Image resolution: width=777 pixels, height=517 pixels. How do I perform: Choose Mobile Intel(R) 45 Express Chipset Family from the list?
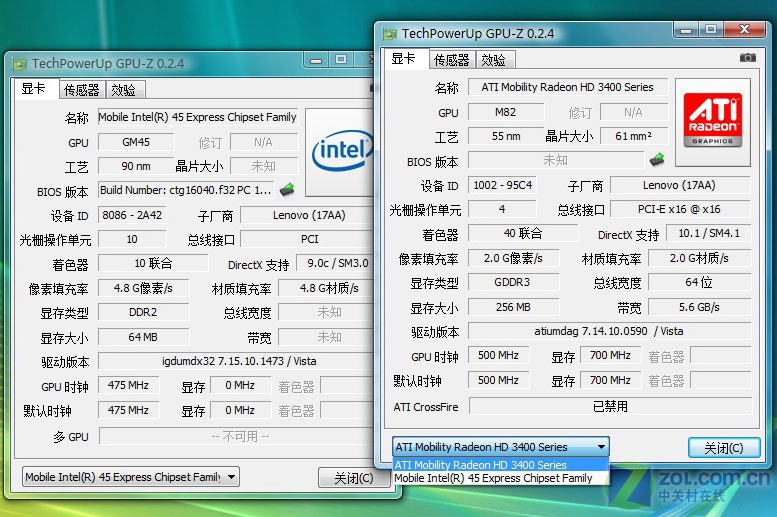[500, 478]
